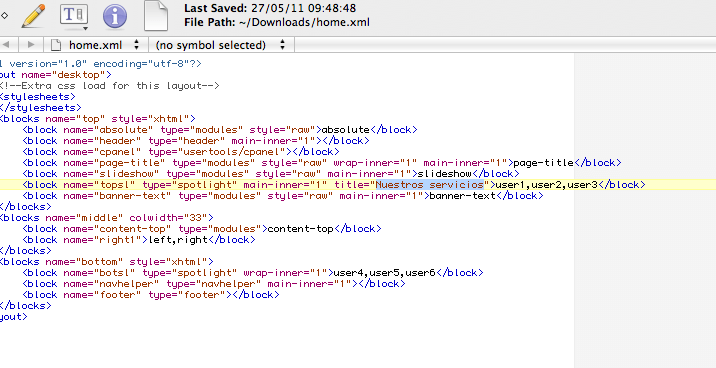Click the block name="content-top" line
The height and width of the screenshot is (368, 716).
click(x=201, y=229)
